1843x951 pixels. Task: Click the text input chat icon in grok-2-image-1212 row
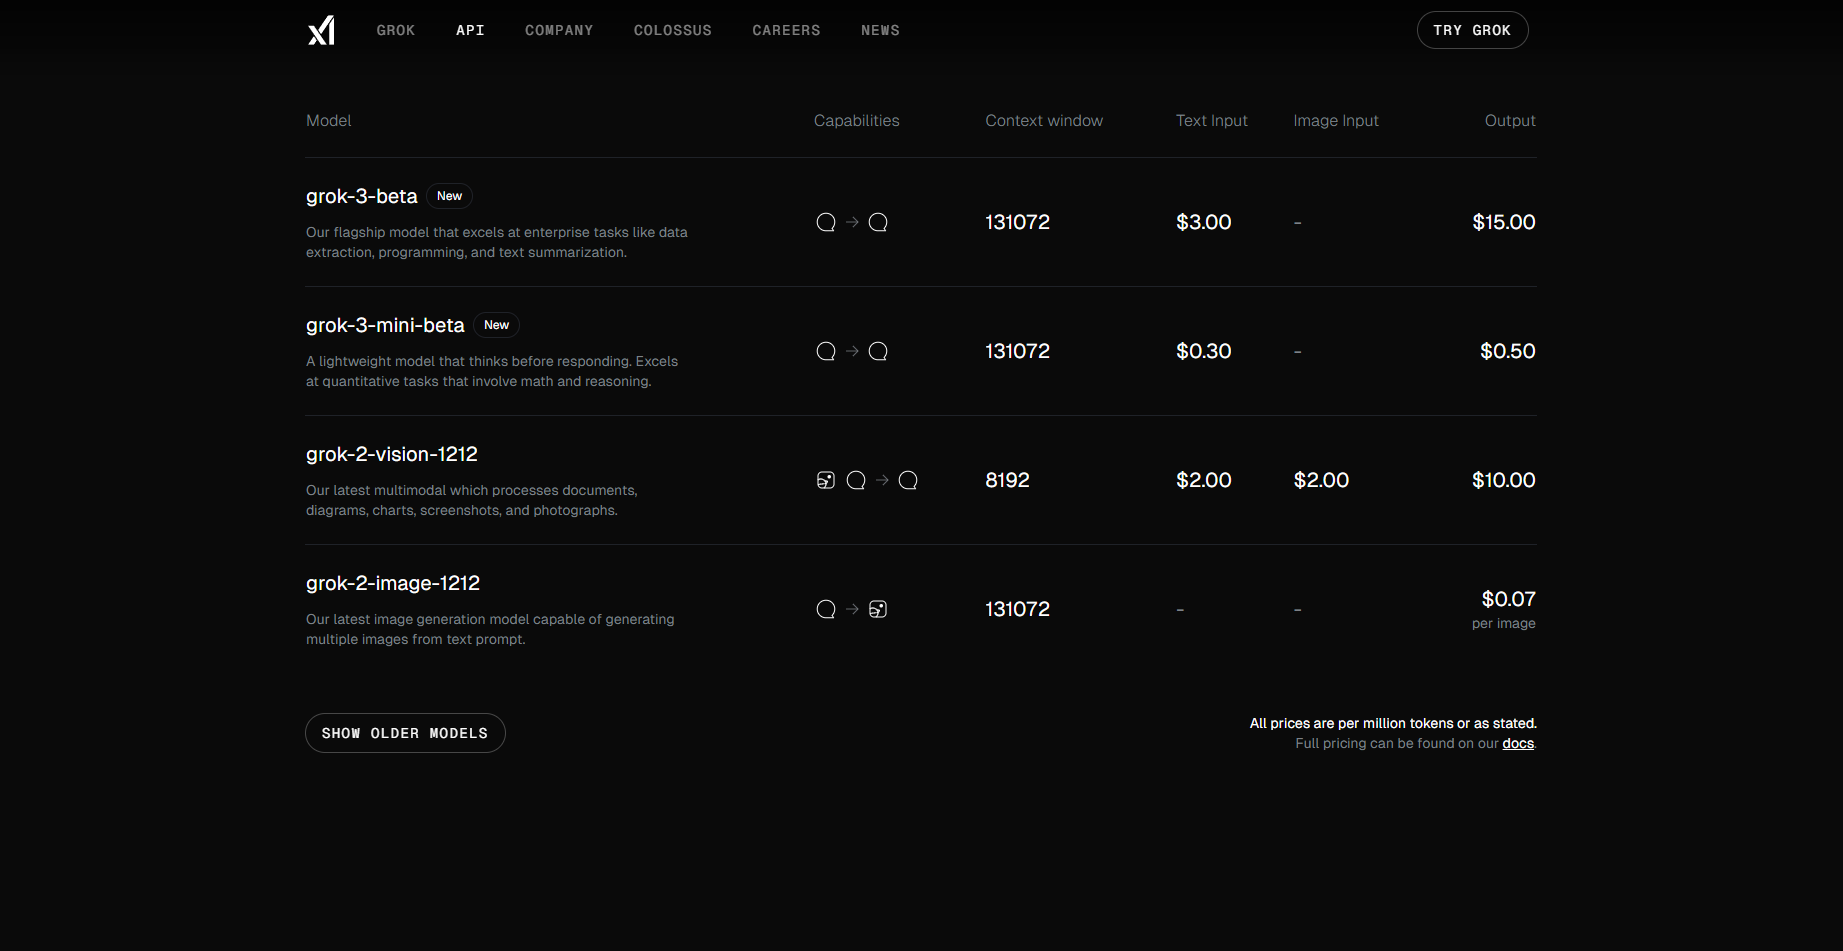click(x=826, y=609)
